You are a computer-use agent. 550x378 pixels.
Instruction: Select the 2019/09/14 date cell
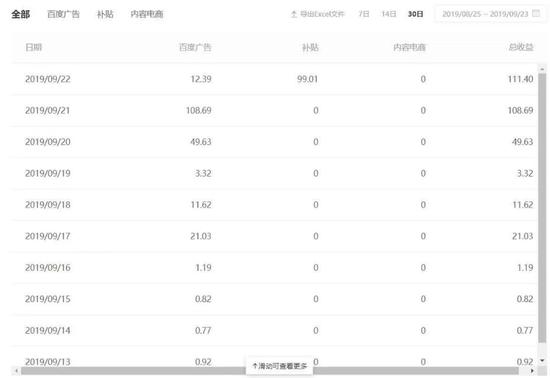pos(48,330)
